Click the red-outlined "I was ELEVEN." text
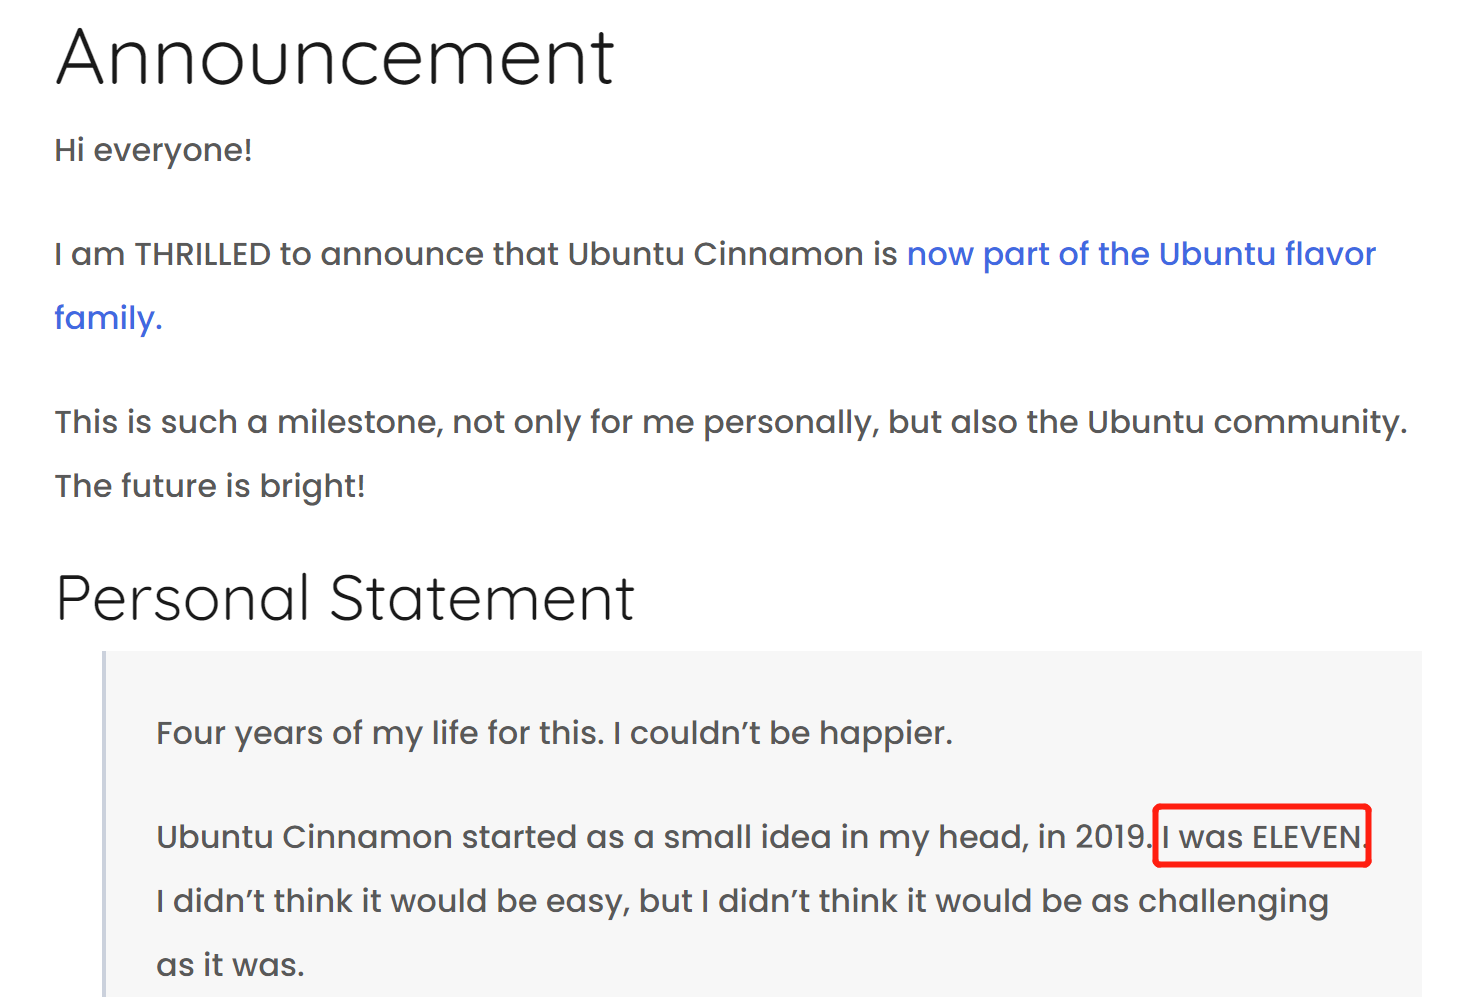Viewport: 1468px width, 997px height. (x=1263, y=836)
